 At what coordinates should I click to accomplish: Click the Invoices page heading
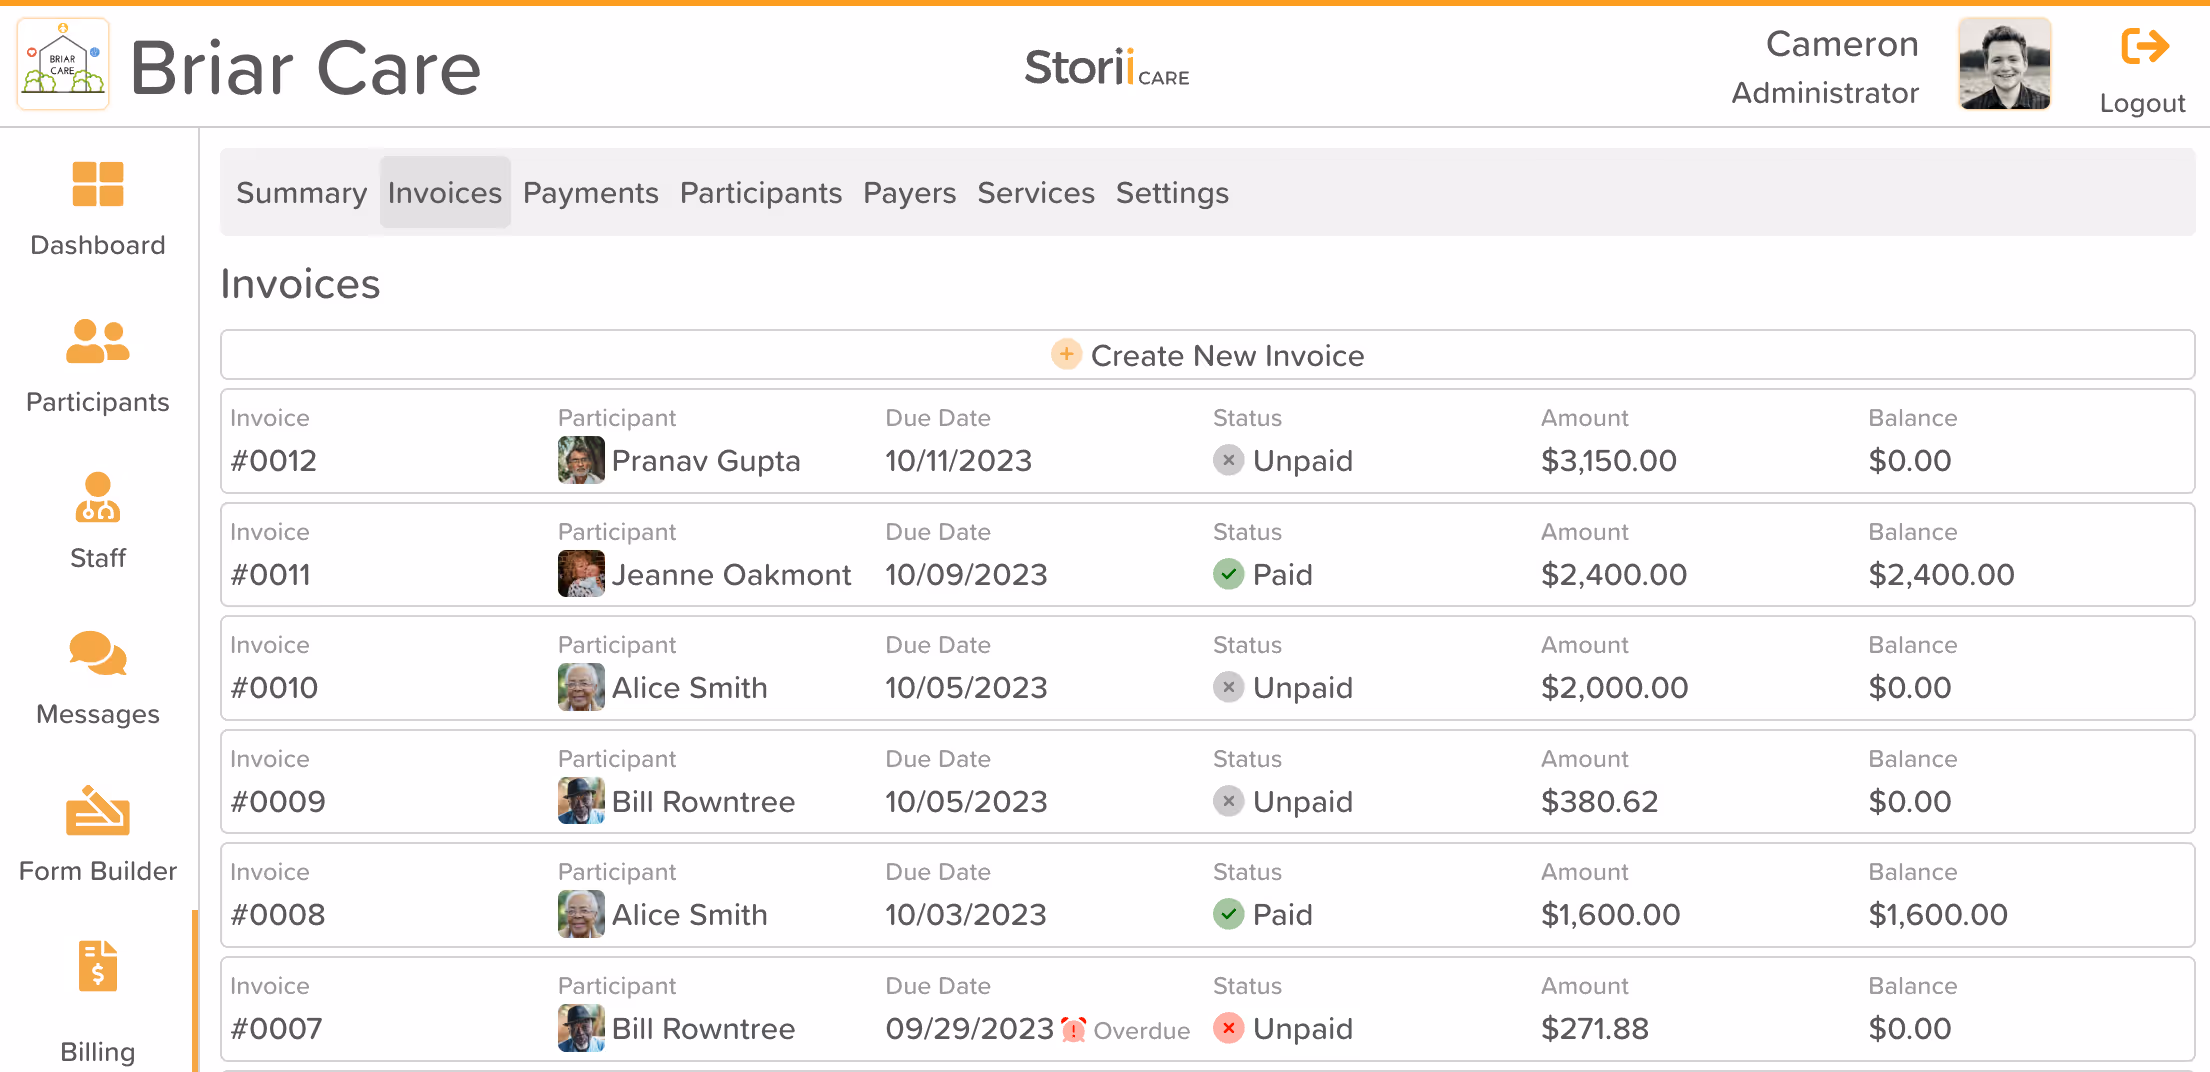tap(300, 284)
